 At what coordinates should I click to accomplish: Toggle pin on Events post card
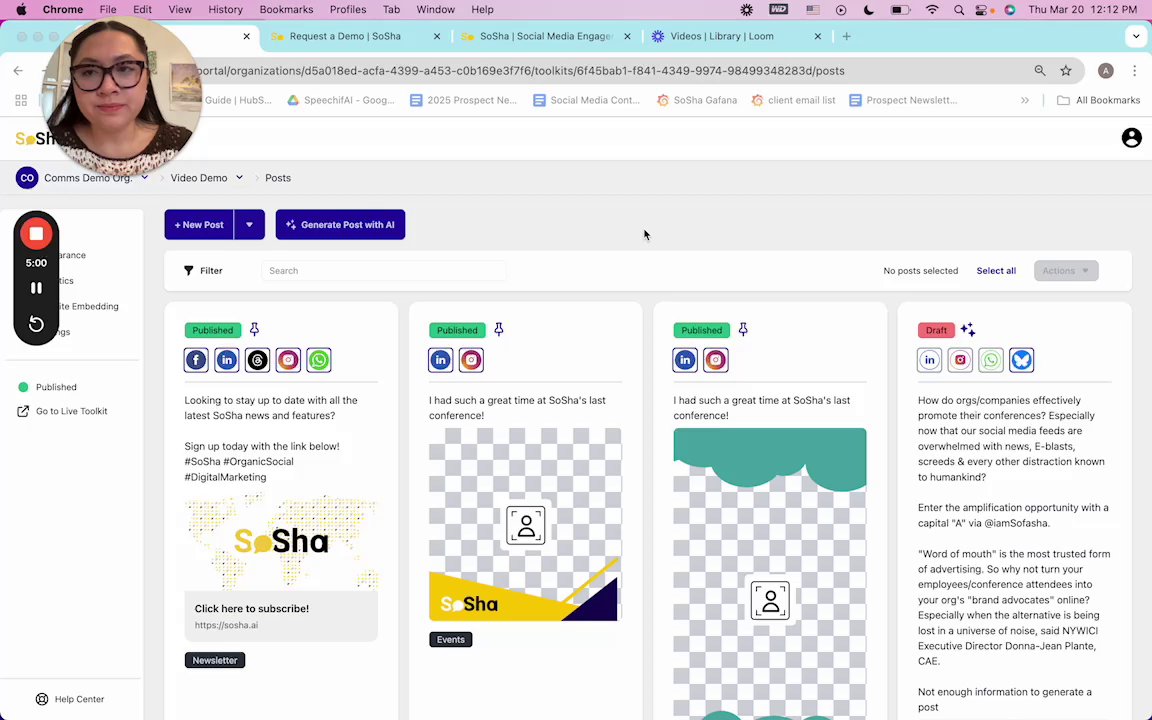pos(499,329)
